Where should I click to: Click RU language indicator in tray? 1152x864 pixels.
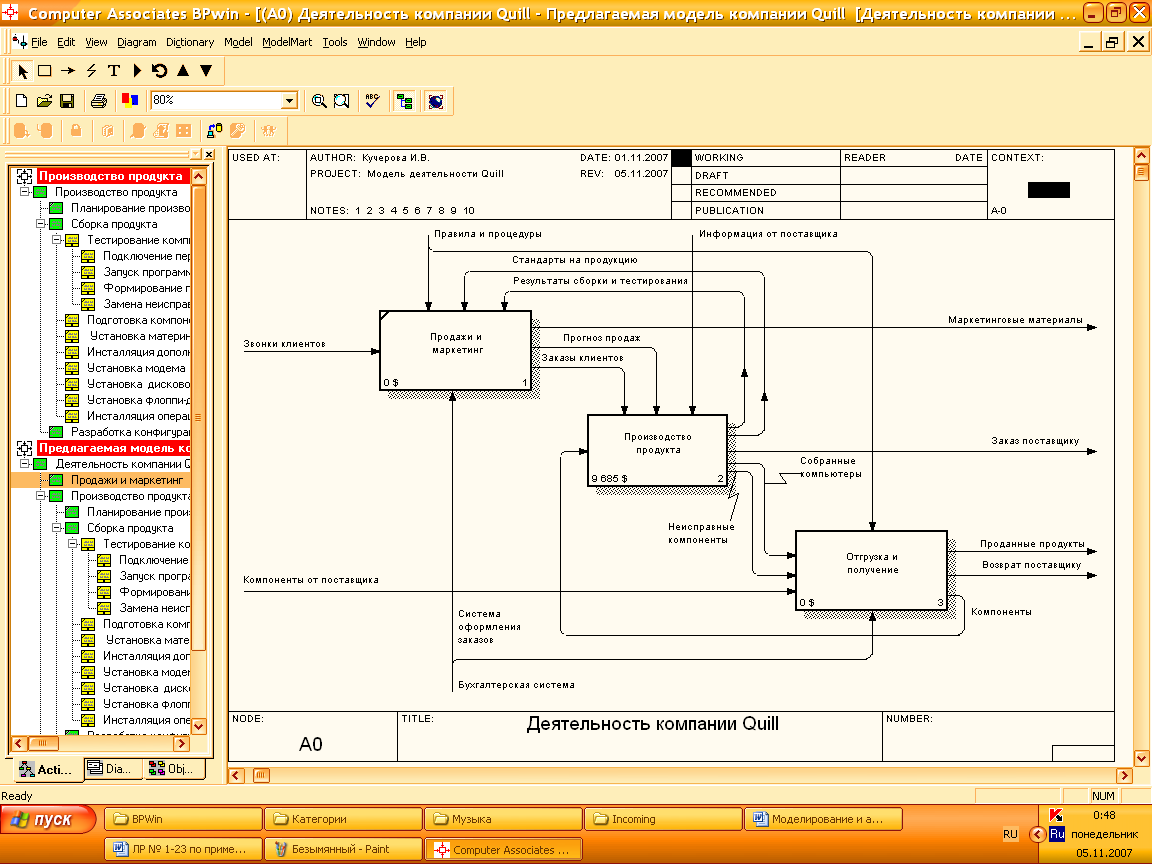pos(1010,835)
